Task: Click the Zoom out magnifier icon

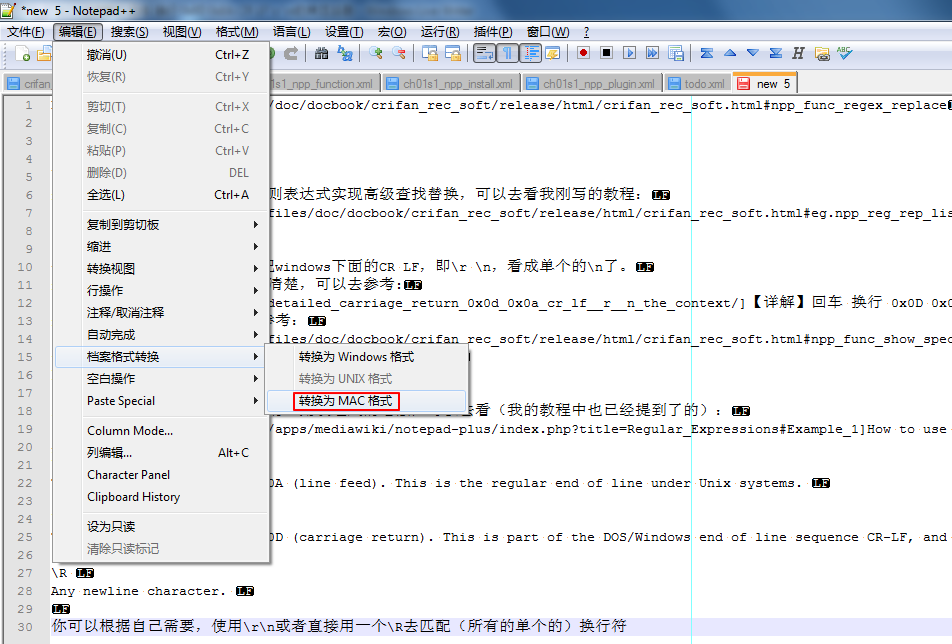Action: pos(399,53)
